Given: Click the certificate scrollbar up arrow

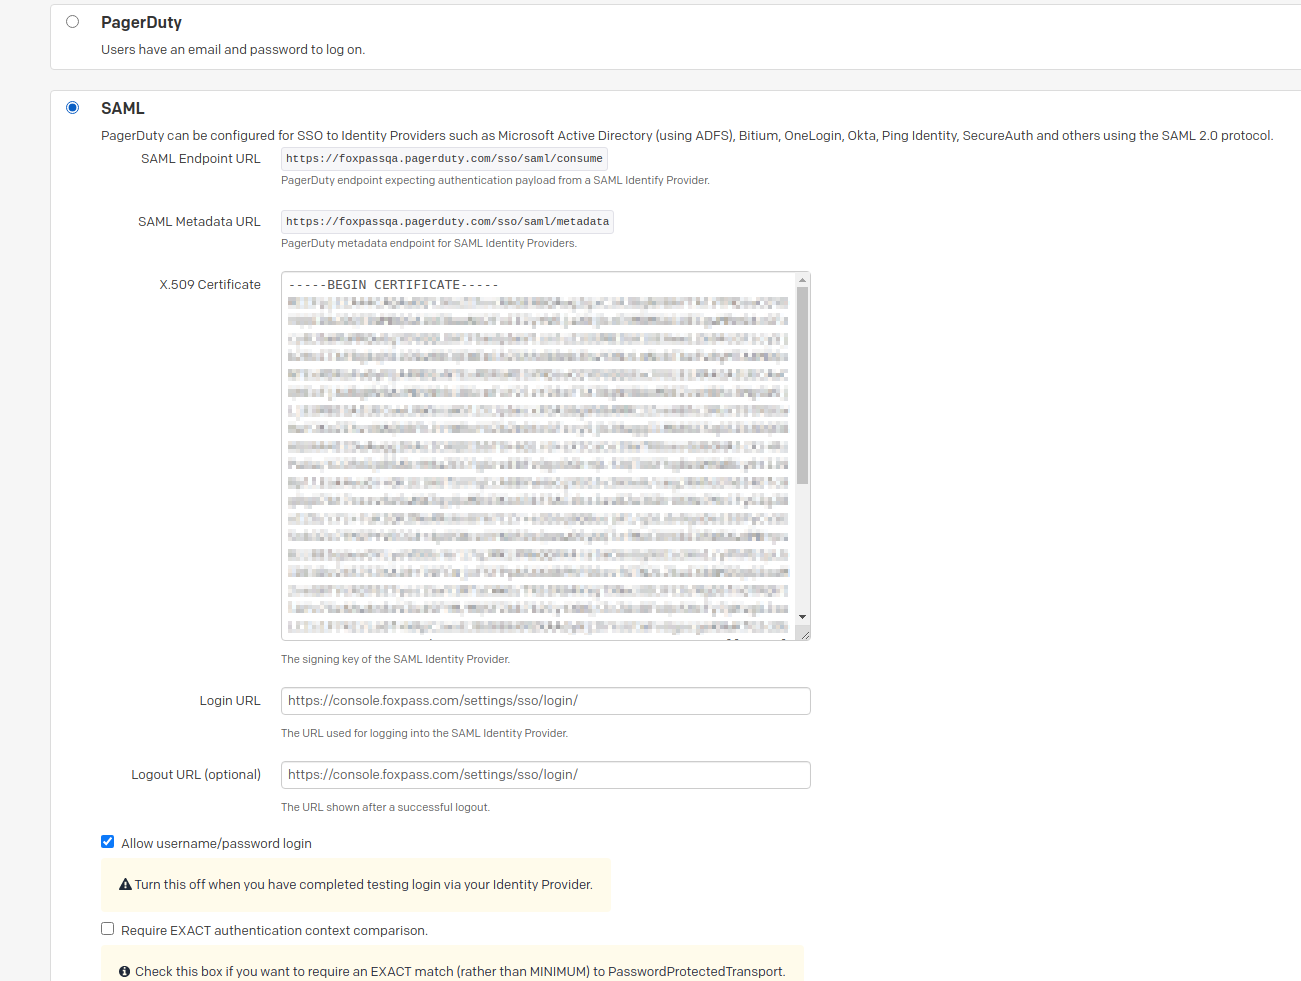Looking at the screenshot, I should coord(802,280).
